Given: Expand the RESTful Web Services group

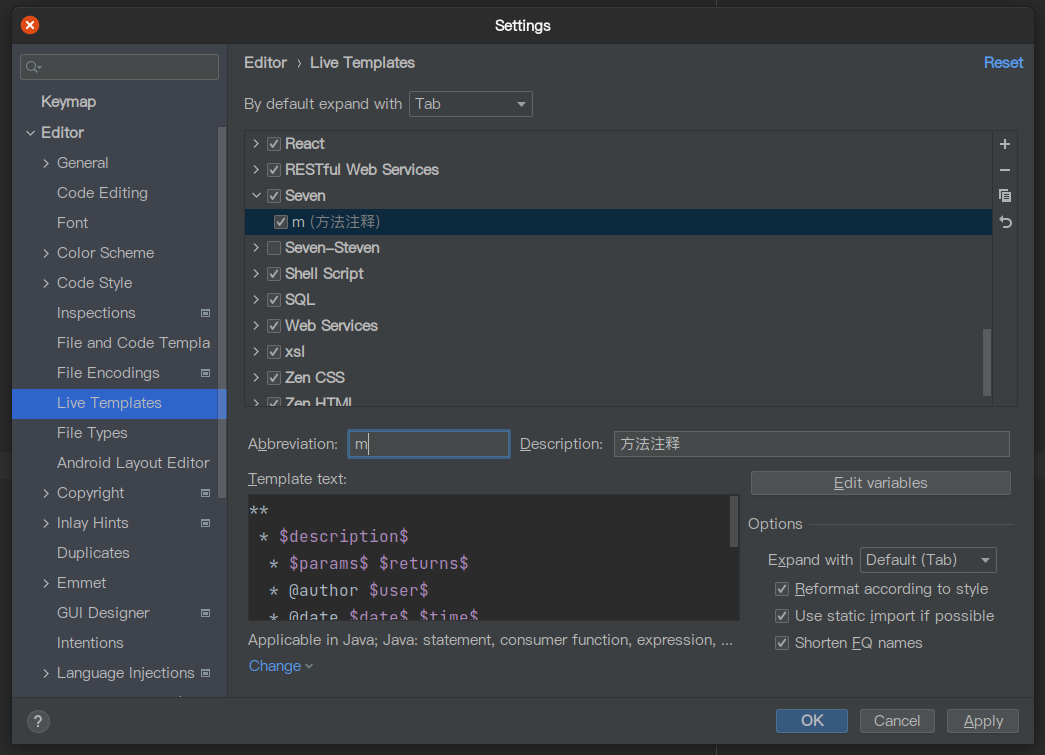Looking at the screenshot, I should [x=256, y=169].
